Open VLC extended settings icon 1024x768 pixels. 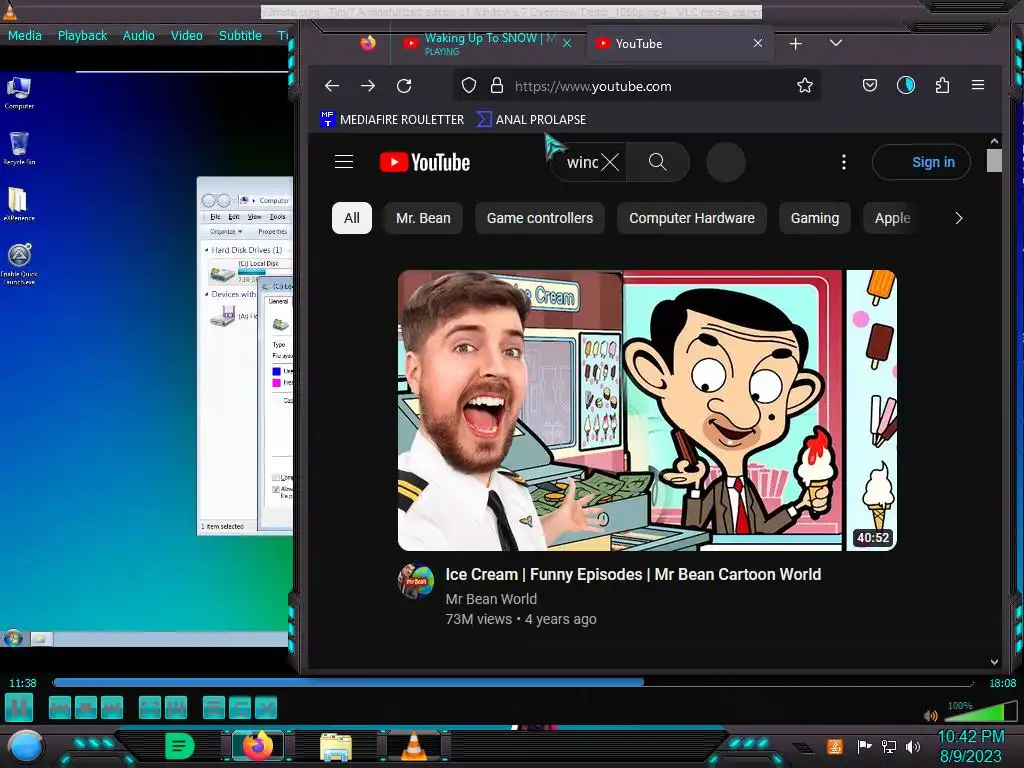pos(176,707)
